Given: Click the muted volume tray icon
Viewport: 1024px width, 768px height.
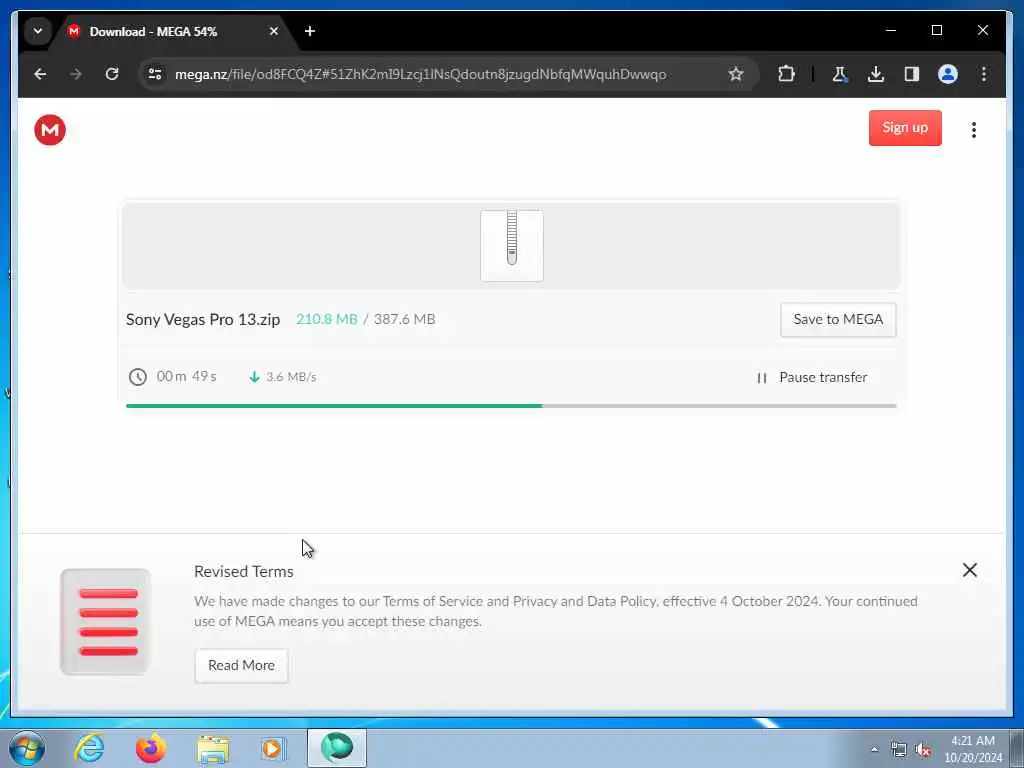Looking at the screenshot, I should 923,750.
